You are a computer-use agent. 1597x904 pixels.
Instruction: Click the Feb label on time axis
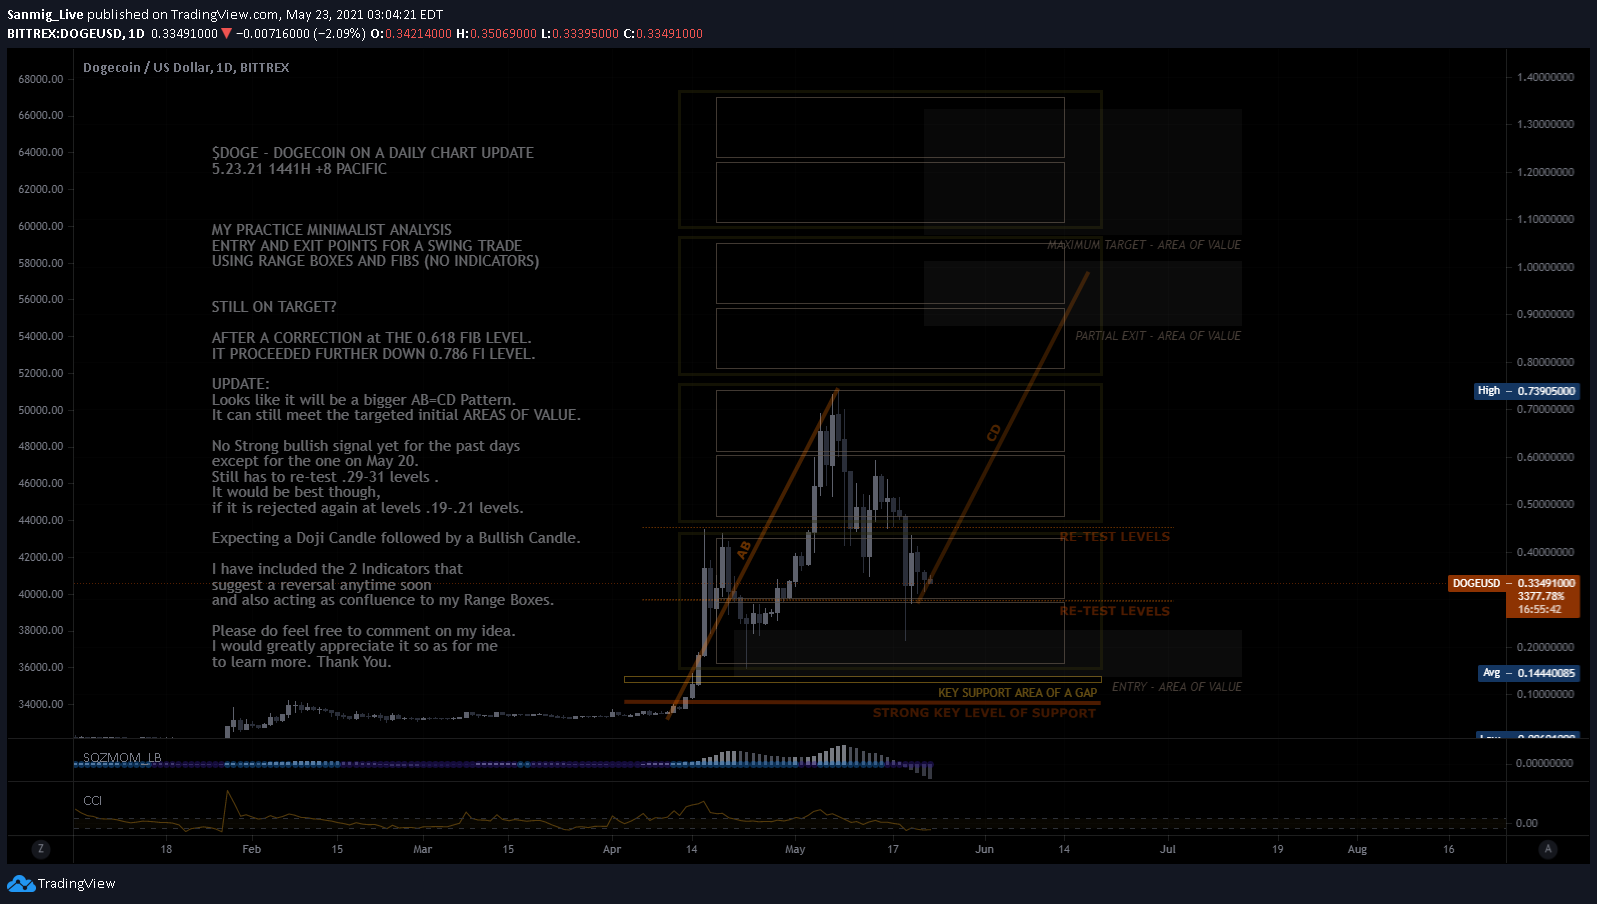tap(252, 849)
